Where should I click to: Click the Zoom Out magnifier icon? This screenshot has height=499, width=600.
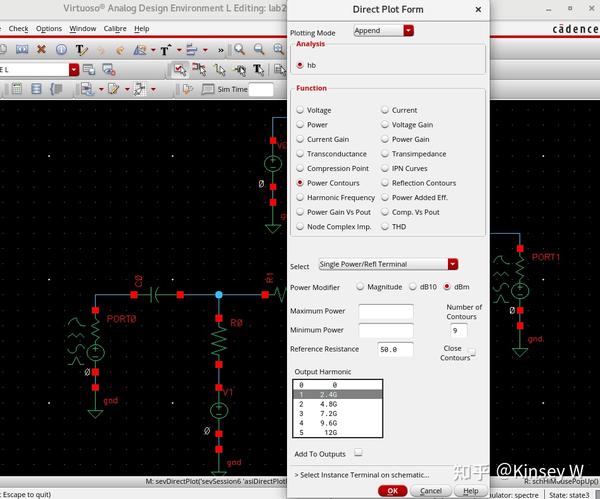259,49
